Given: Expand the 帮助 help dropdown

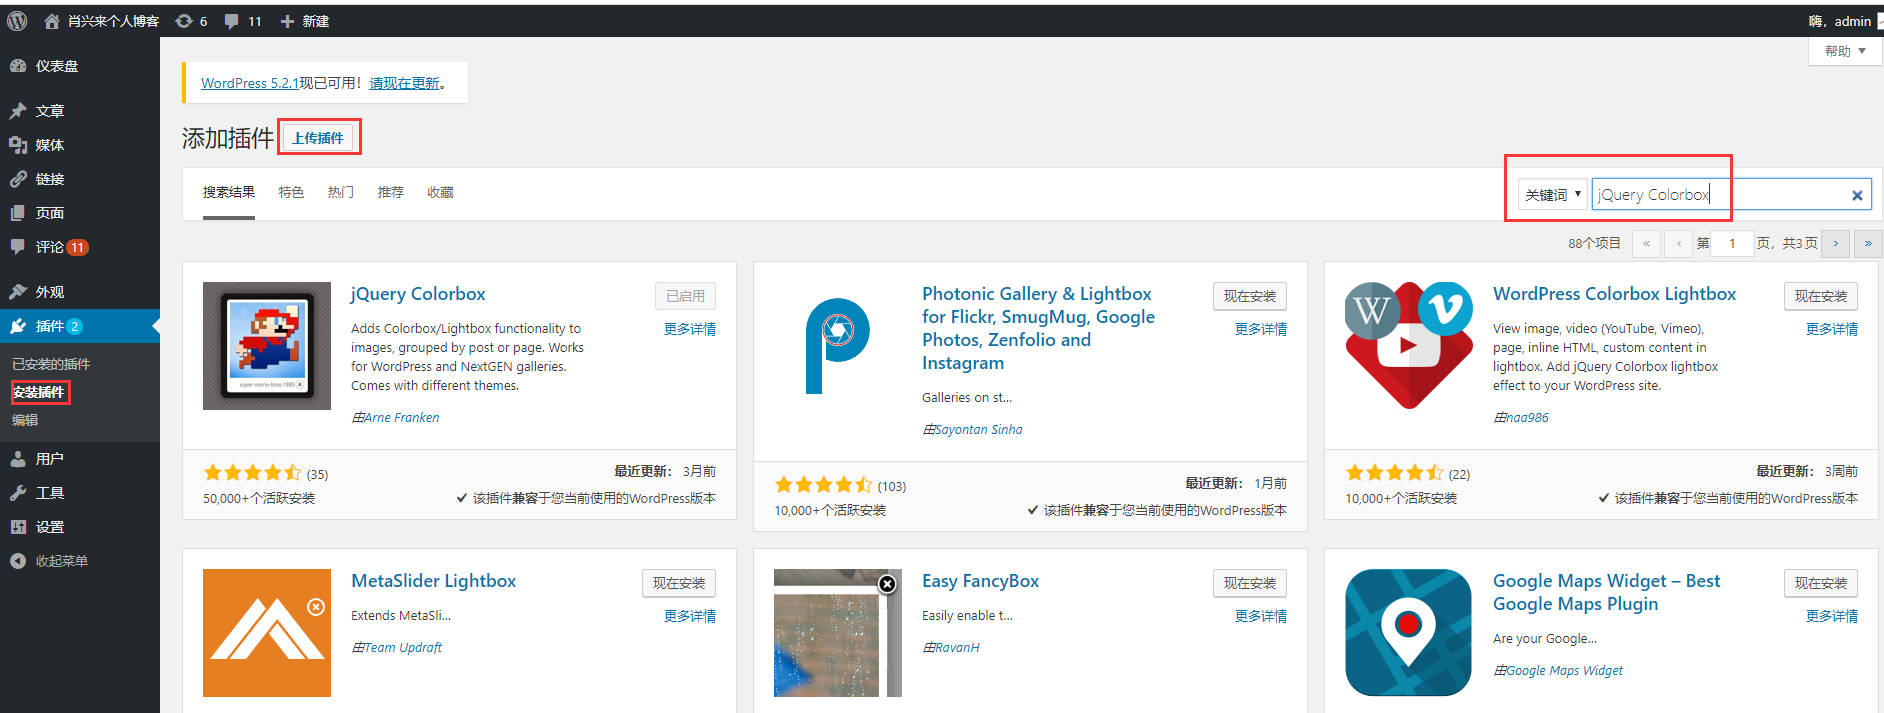Looking at the screenshot, I should pos(1845,51).
